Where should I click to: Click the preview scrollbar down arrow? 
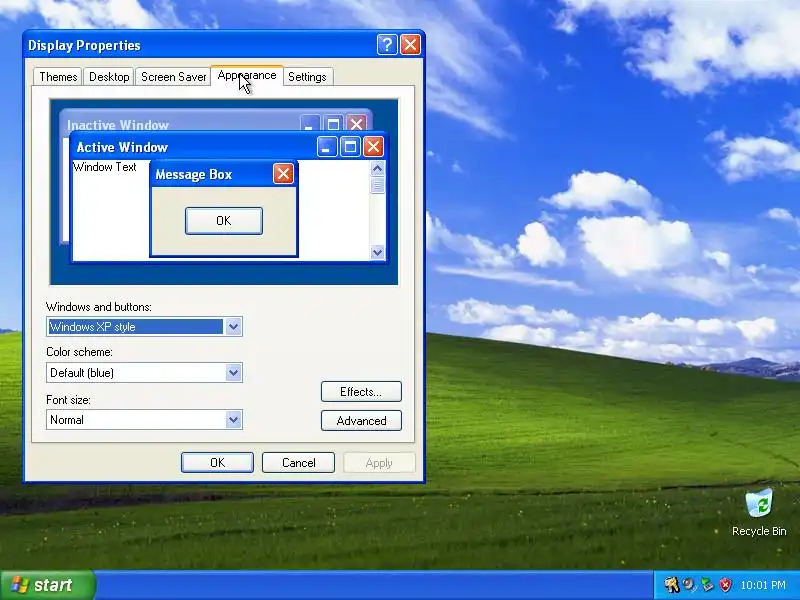tap(378, 252)
